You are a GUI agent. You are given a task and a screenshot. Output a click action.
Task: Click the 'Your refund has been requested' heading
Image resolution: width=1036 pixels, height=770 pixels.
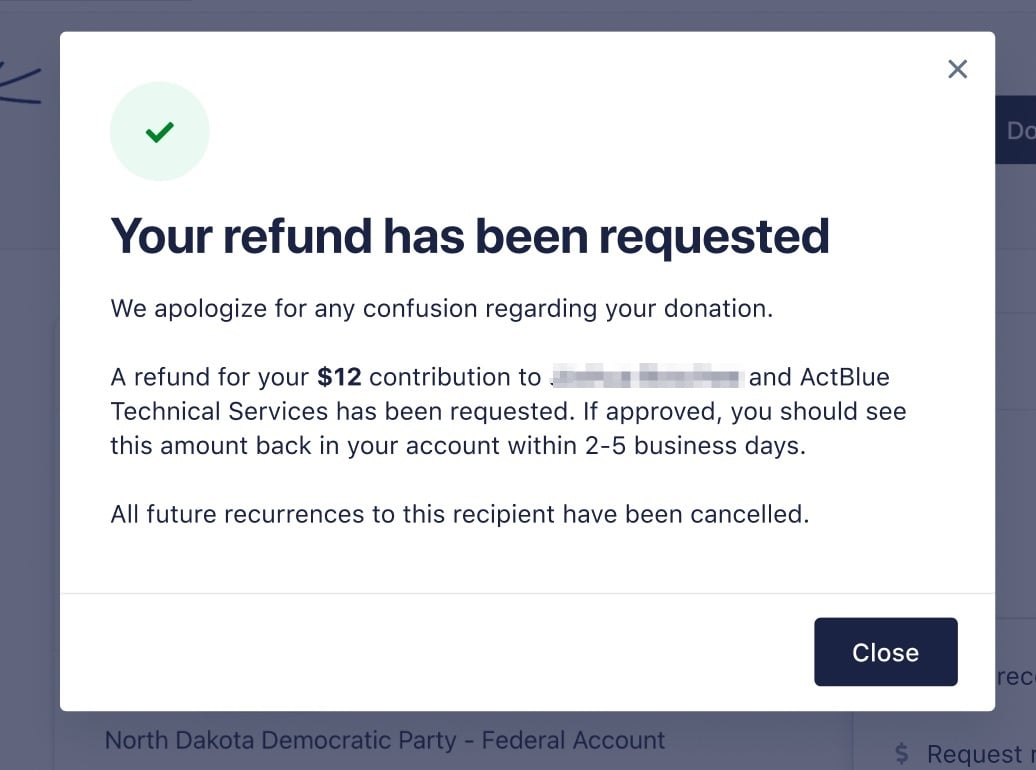click(x=469, y=236)
